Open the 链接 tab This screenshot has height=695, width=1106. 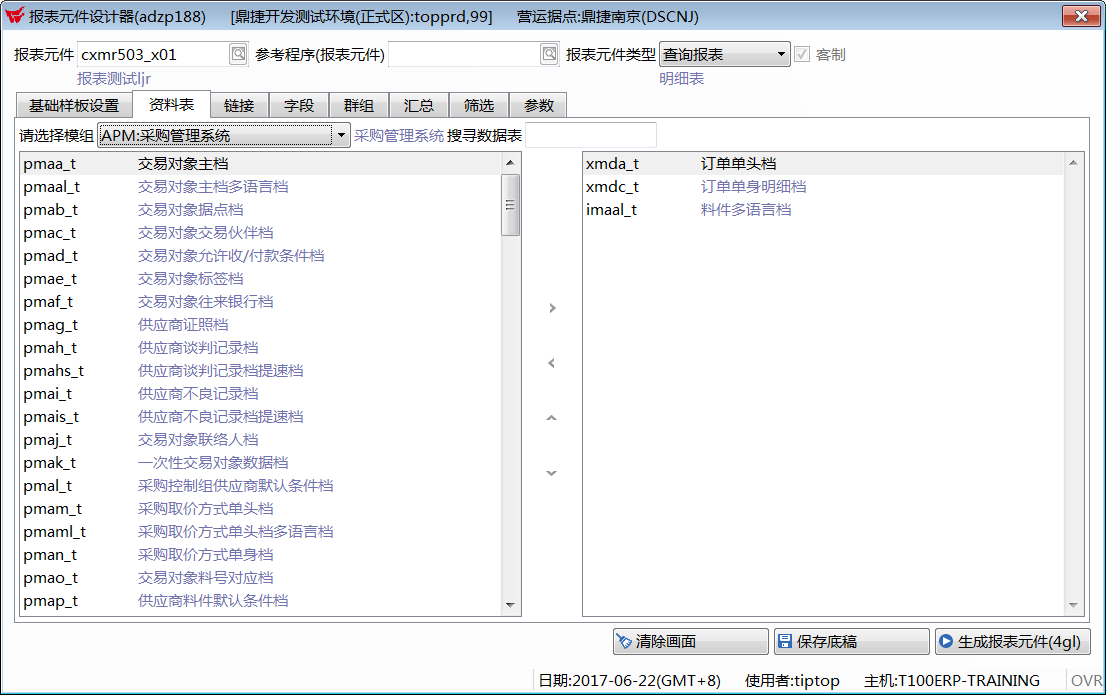pos(239,105)
